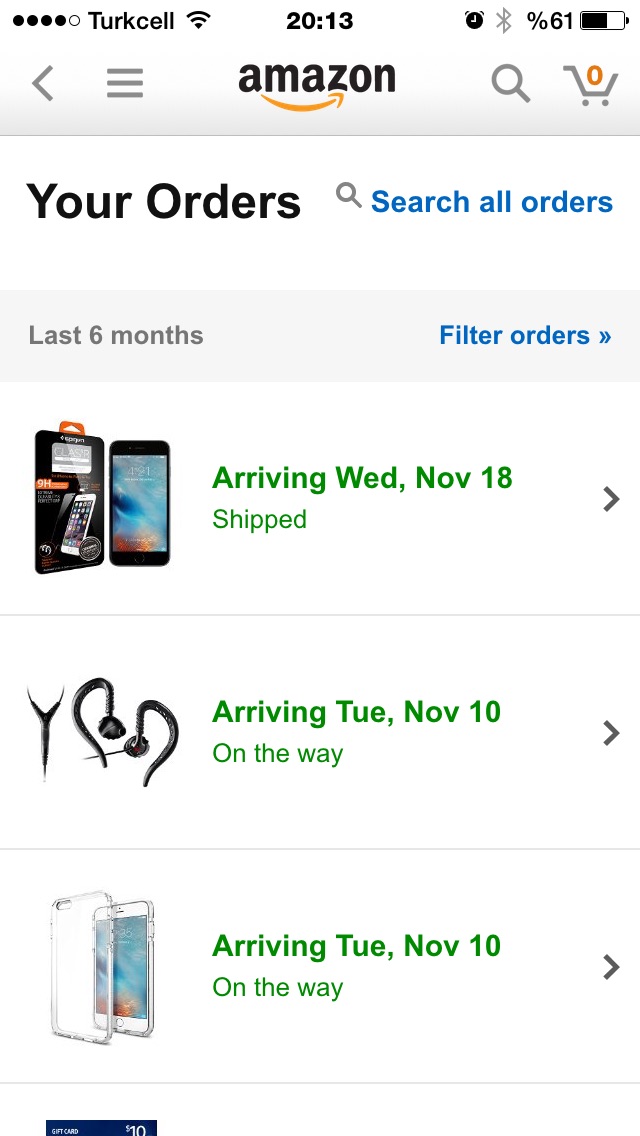
Task: Tap the battery indicator in status bar
Action: (604, 20)
